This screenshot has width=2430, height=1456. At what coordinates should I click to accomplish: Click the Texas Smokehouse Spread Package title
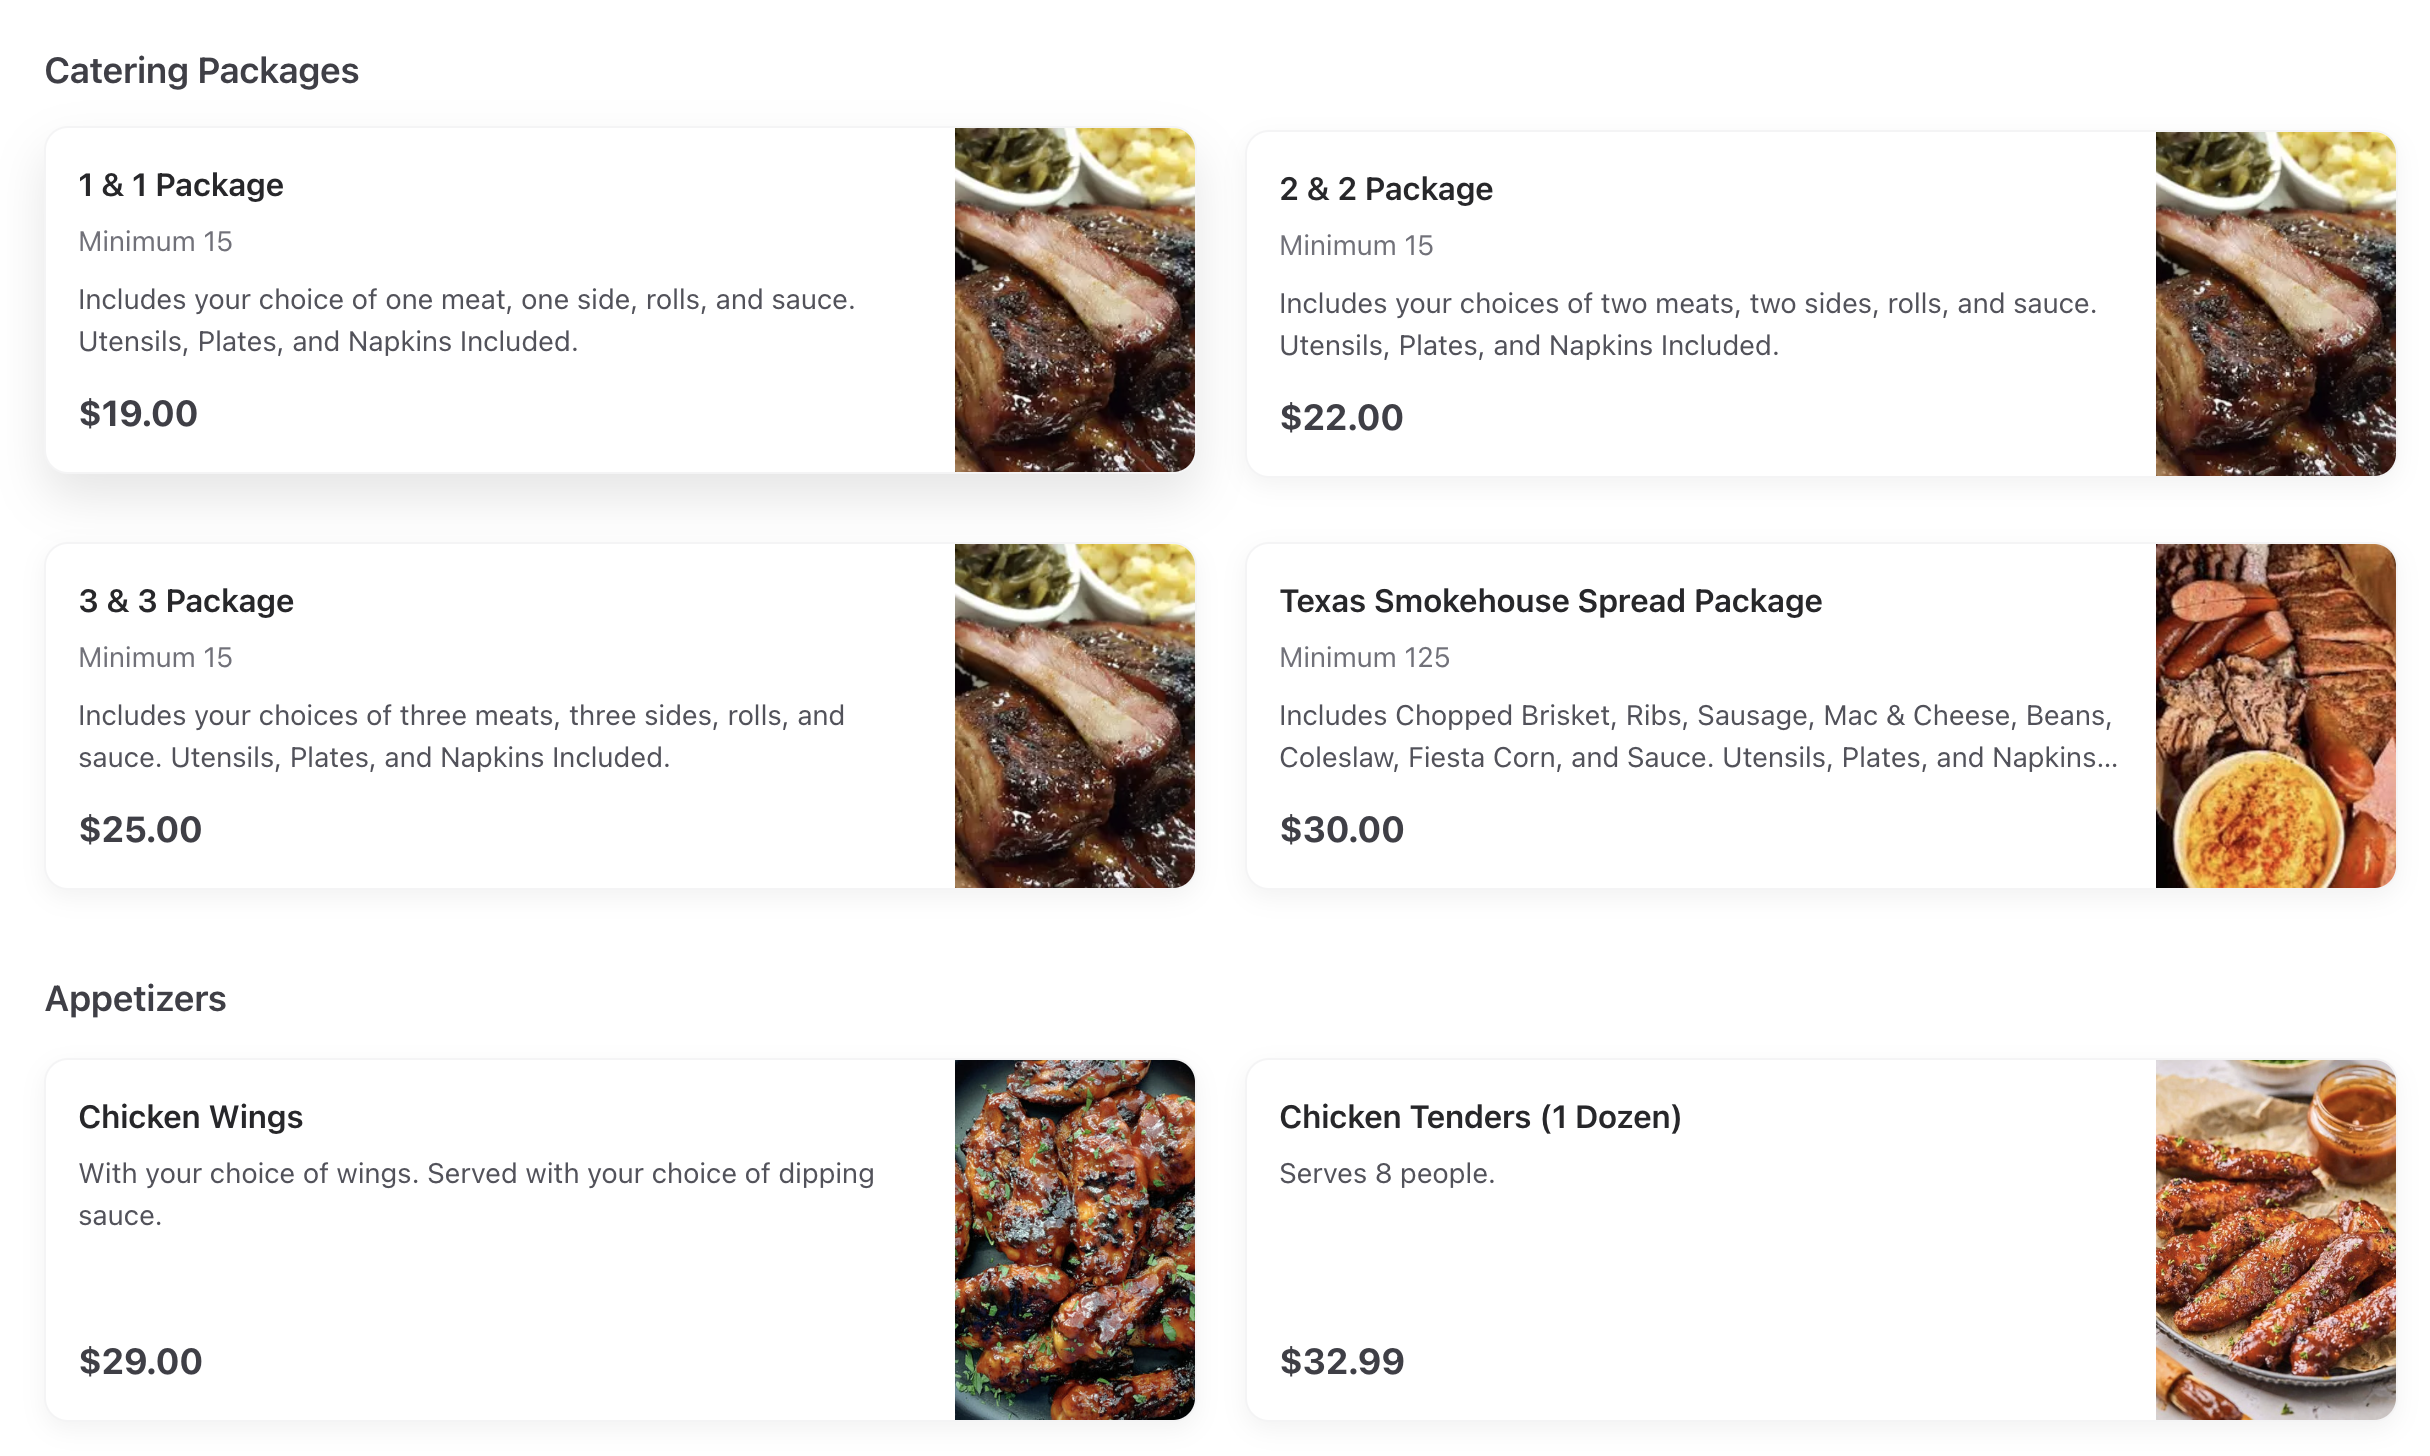(1550, 601)
